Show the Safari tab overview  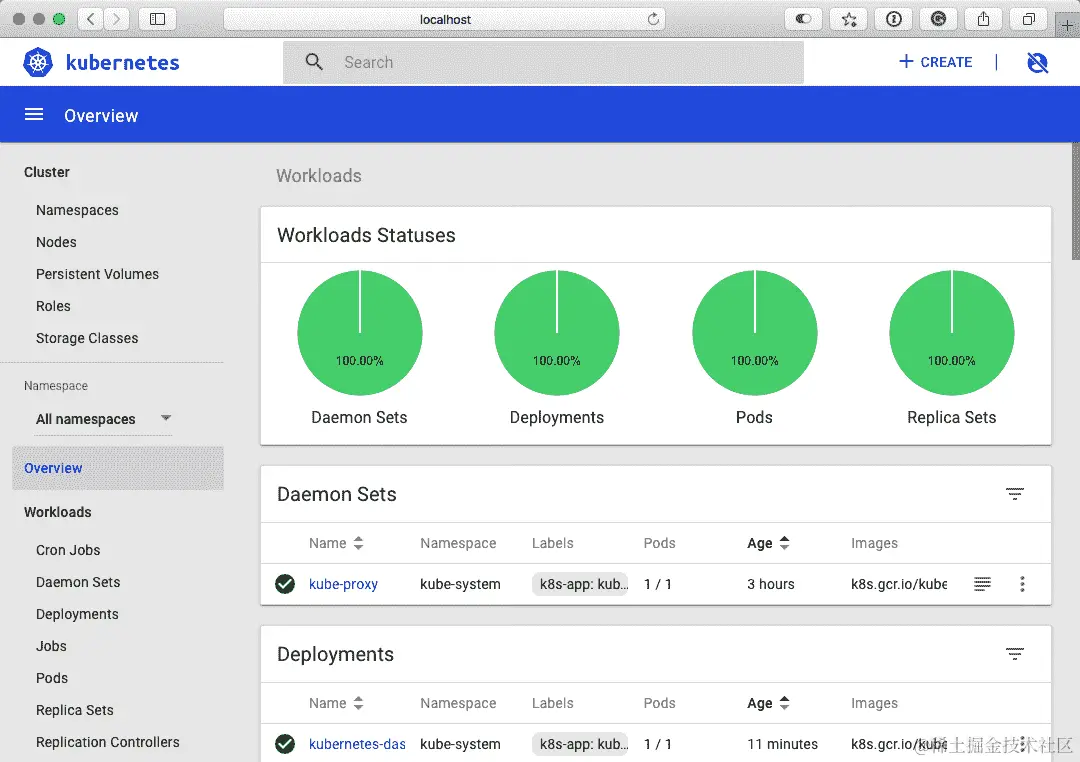point(1028,19)
